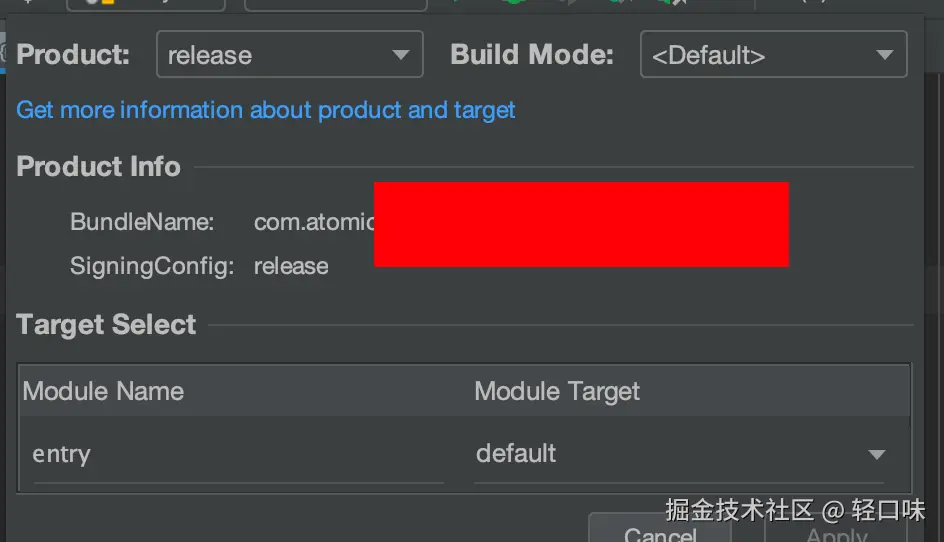
Task: Click the red redacted block
Action: 581,224
